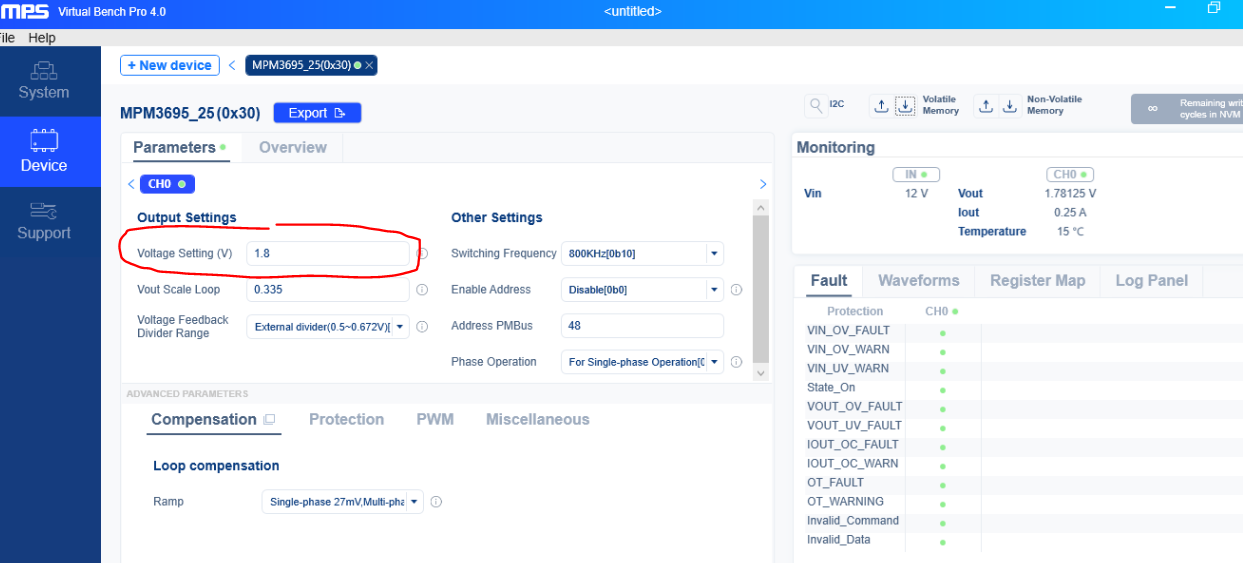Open Phase Operation dropdown
This screenshot has height=563, width=1243.
(x=642, y=362)
